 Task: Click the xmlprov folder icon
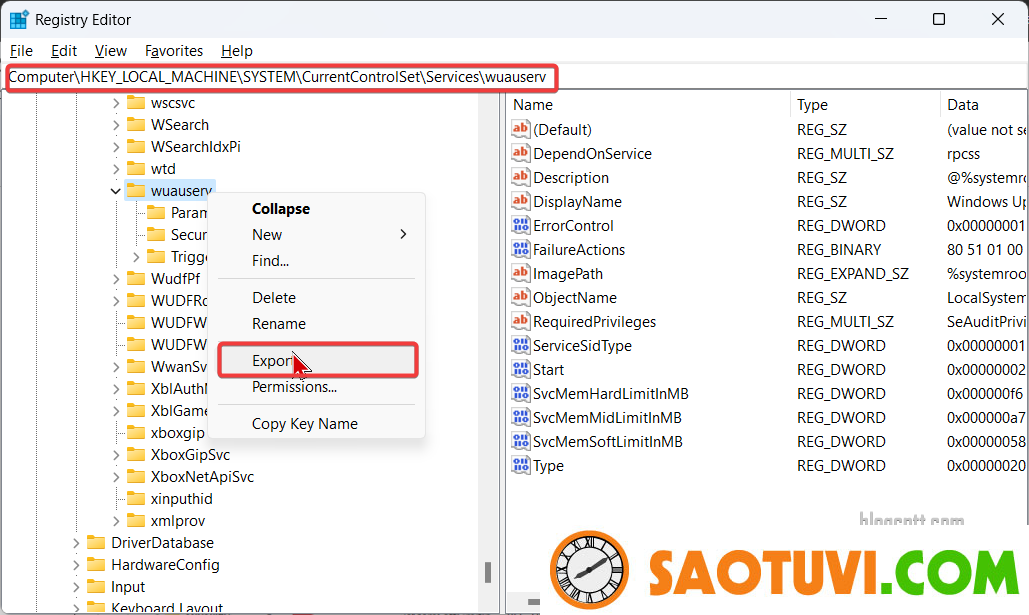click(136, 520)
